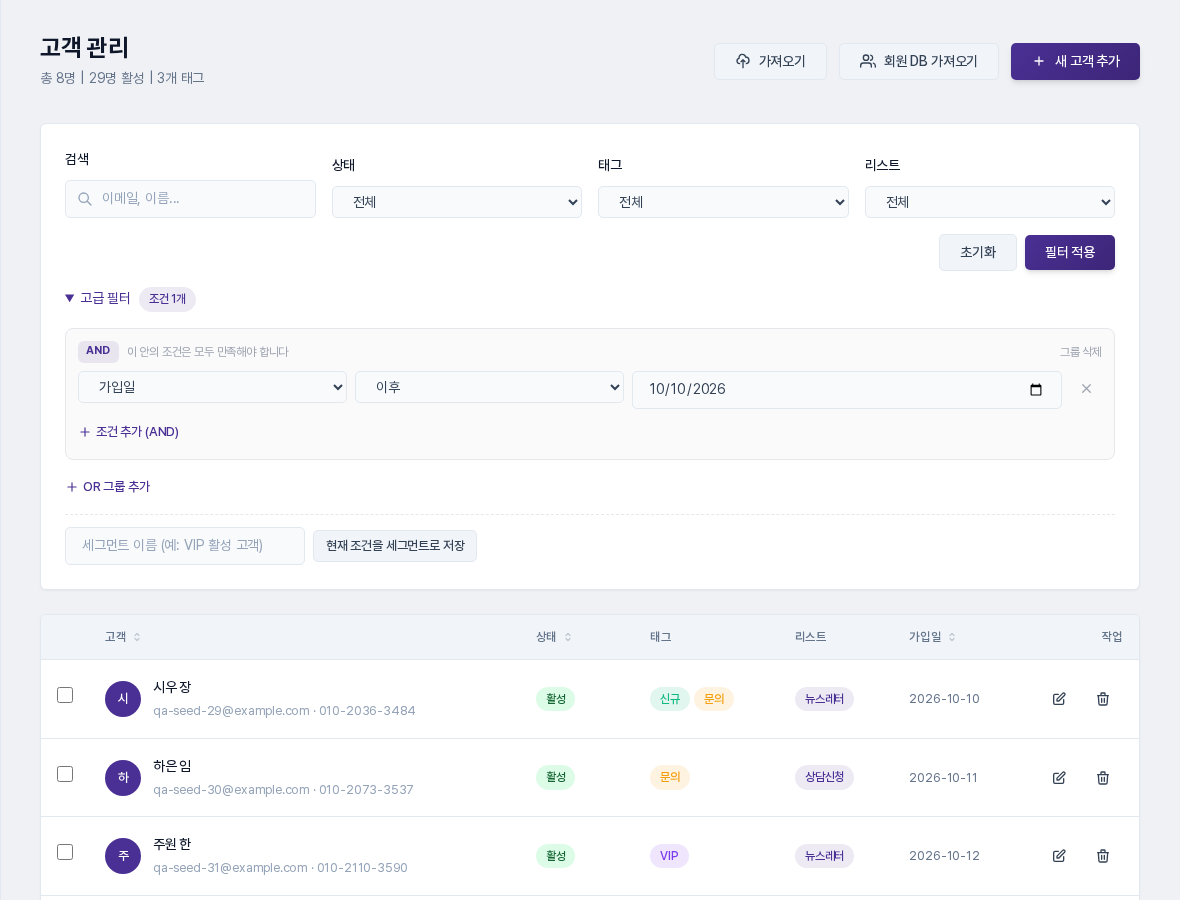Click the trash icon for 시우 장
This screenshot has height=900, width=1180.
tap(1102, 699)
